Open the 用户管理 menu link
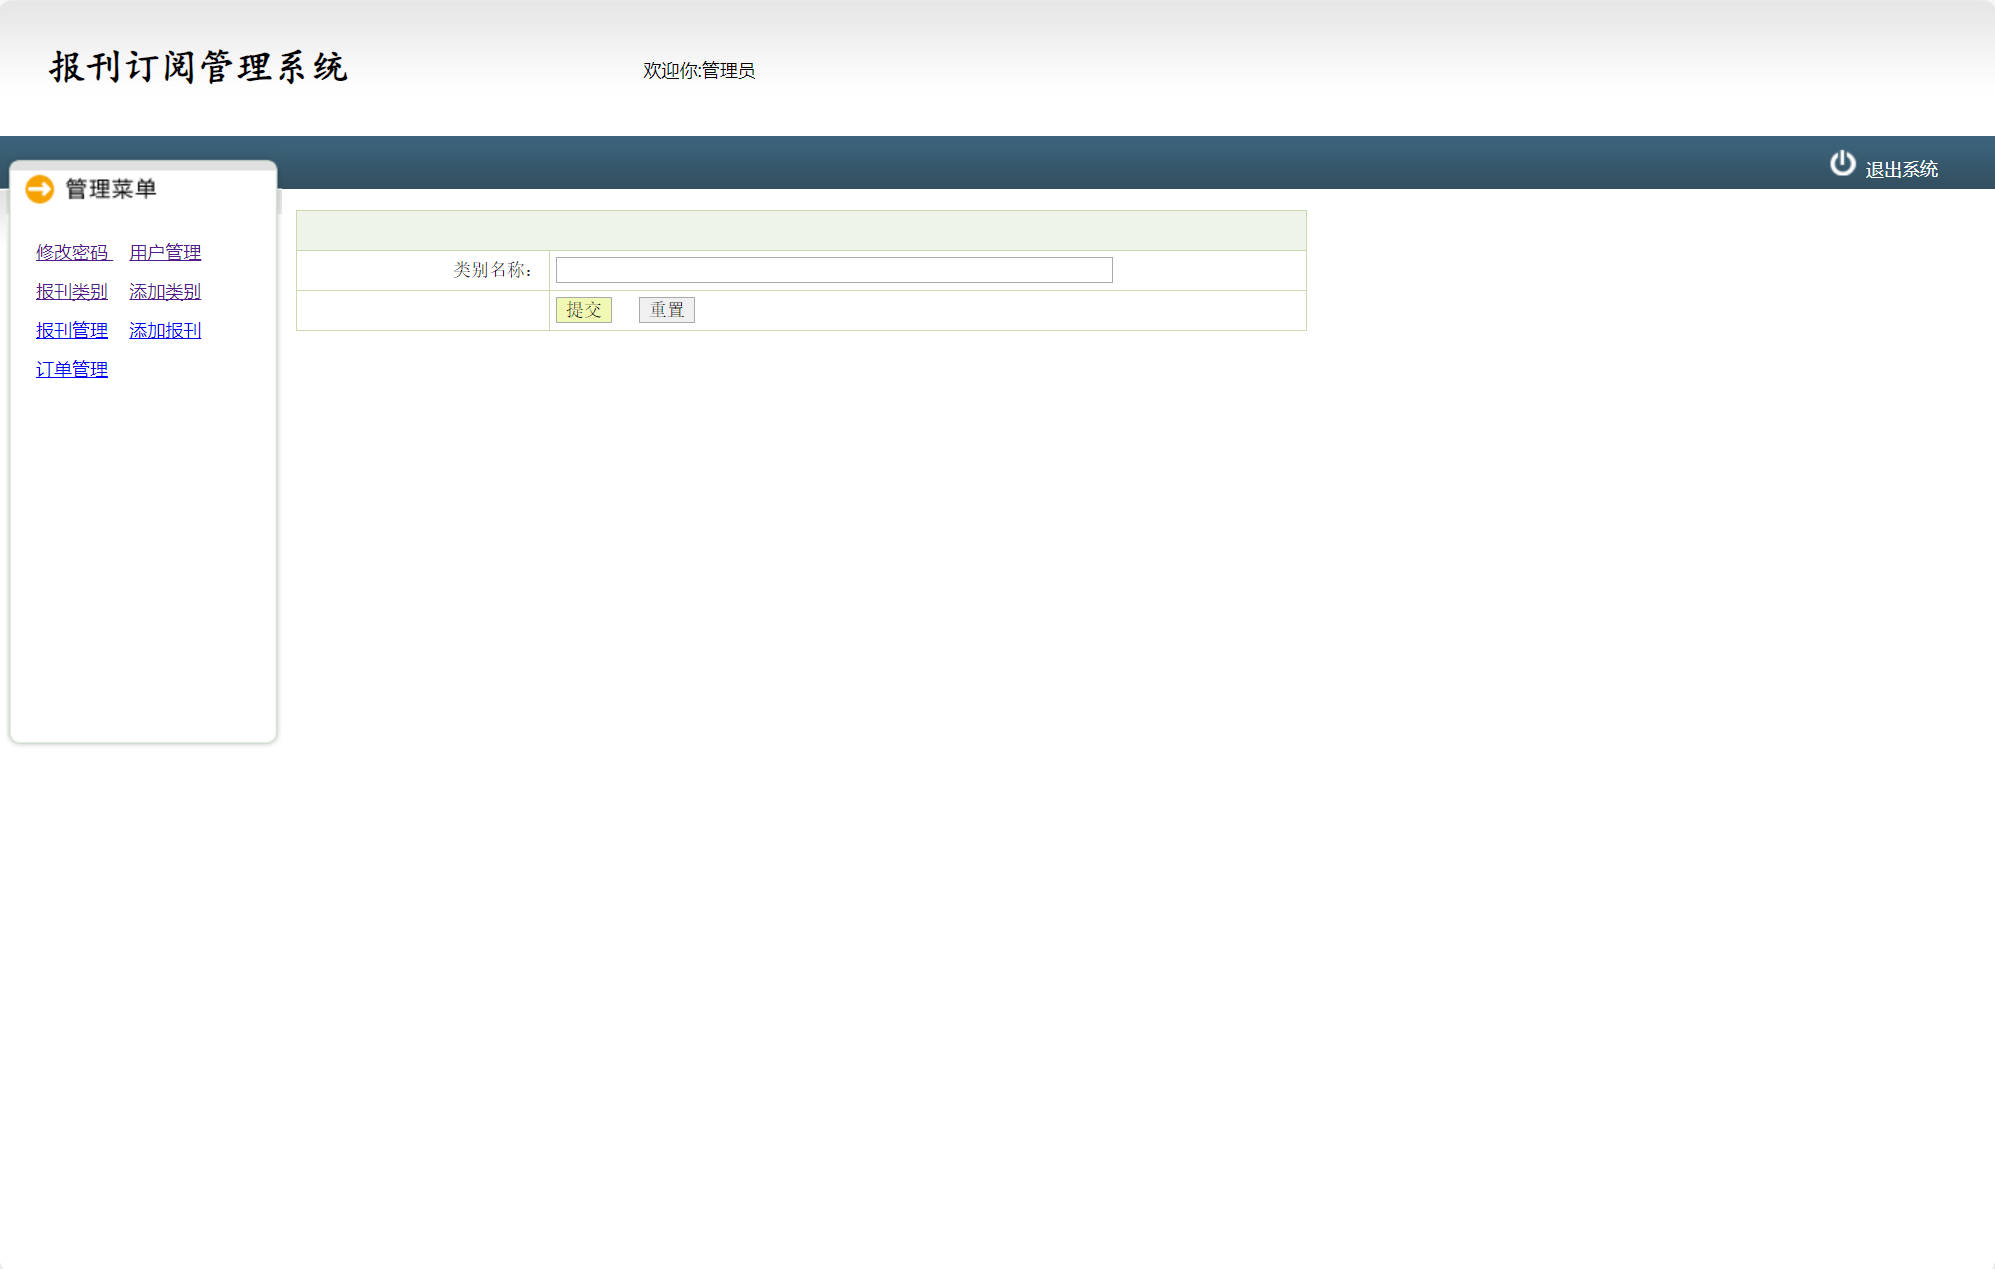 [x=165, y=253]
